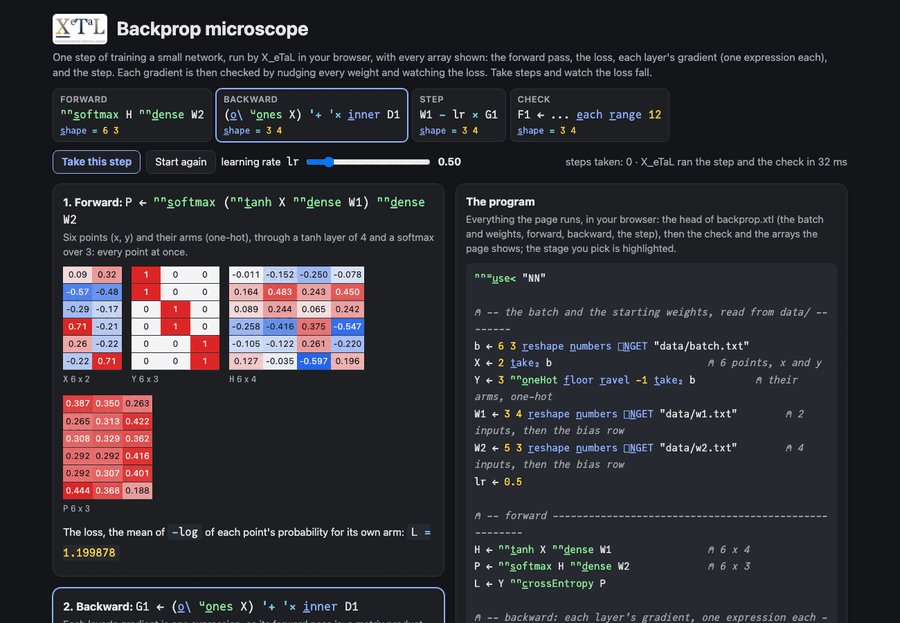Select the BACKWARD stage card
Viewport: 900px width, 623px height.
312,115
